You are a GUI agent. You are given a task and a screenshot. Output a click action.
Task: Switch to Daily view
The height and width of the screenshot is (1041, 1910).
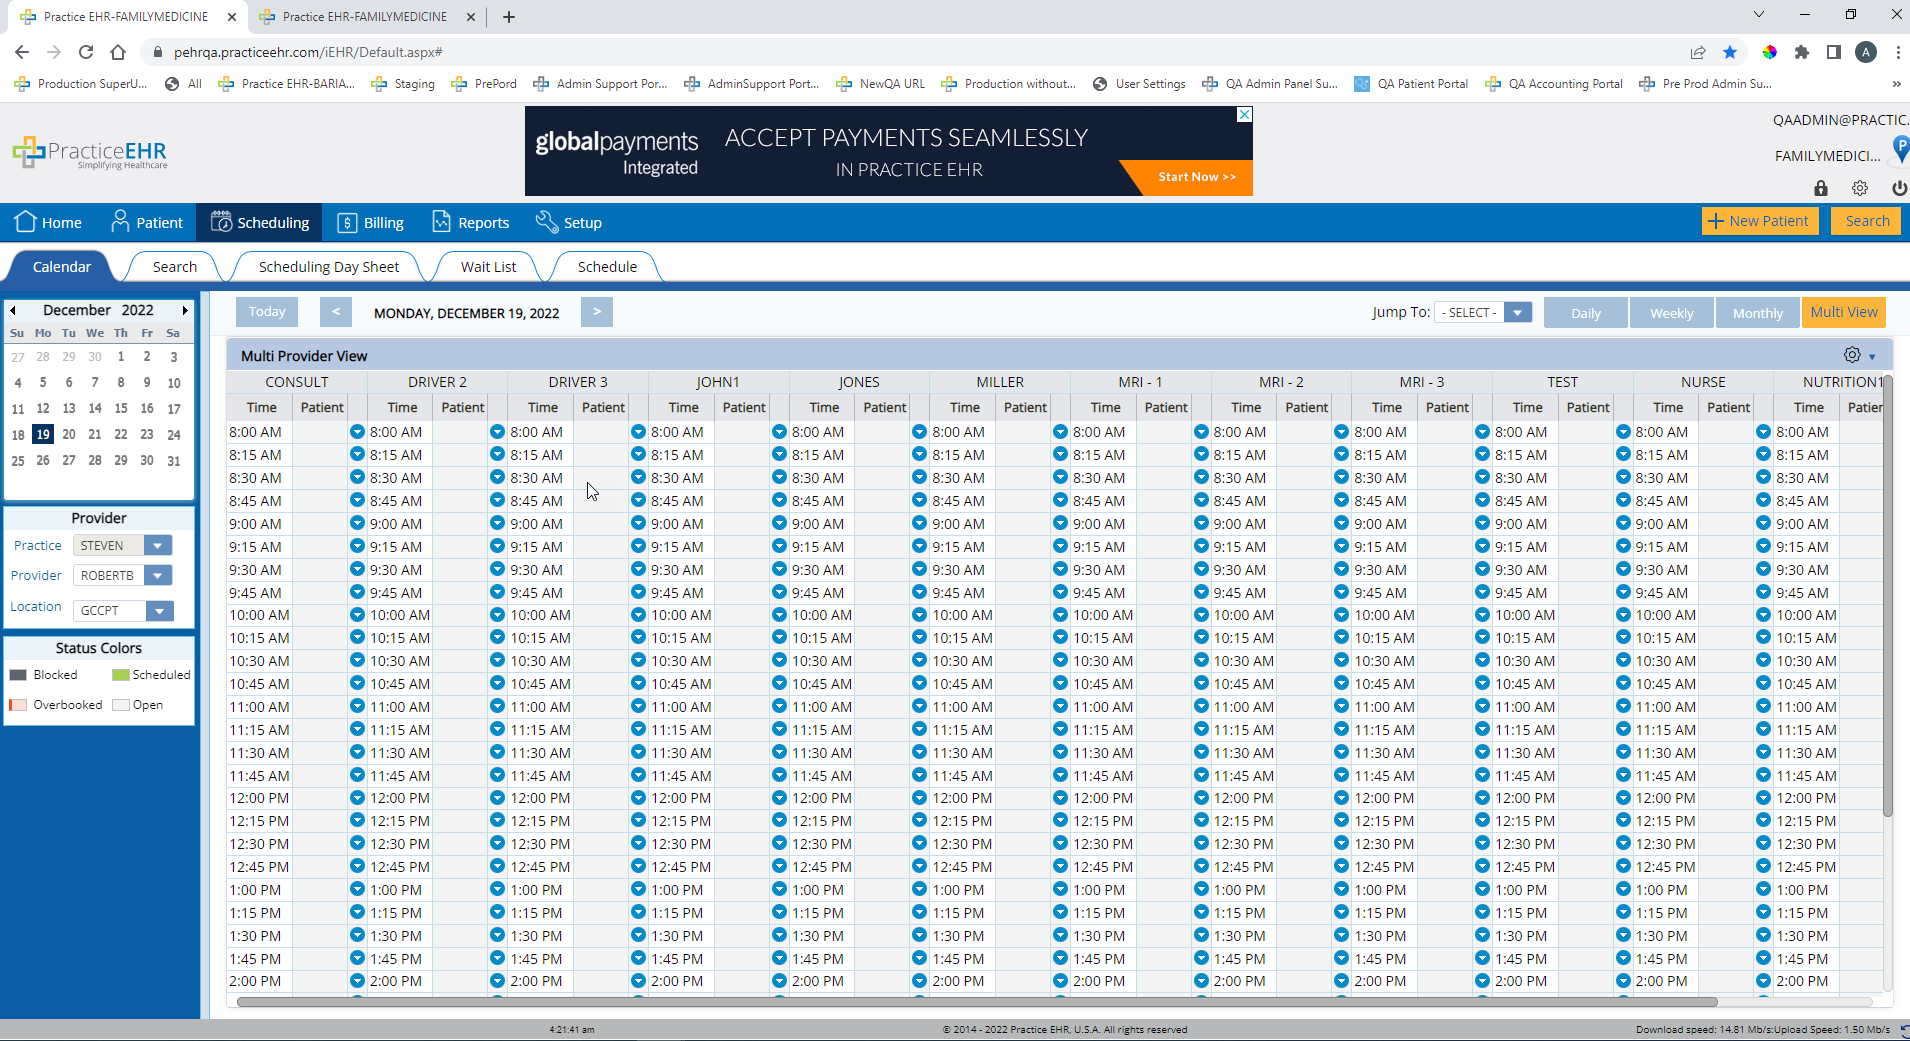coord(1585,313)
